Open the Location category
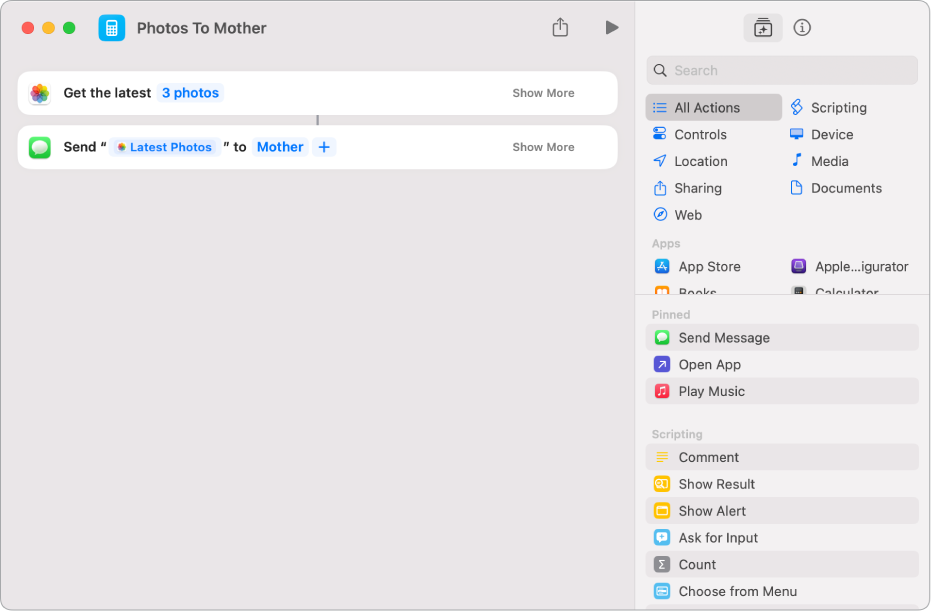The width and height of the screenshot is (932, 612). [690, 161]
